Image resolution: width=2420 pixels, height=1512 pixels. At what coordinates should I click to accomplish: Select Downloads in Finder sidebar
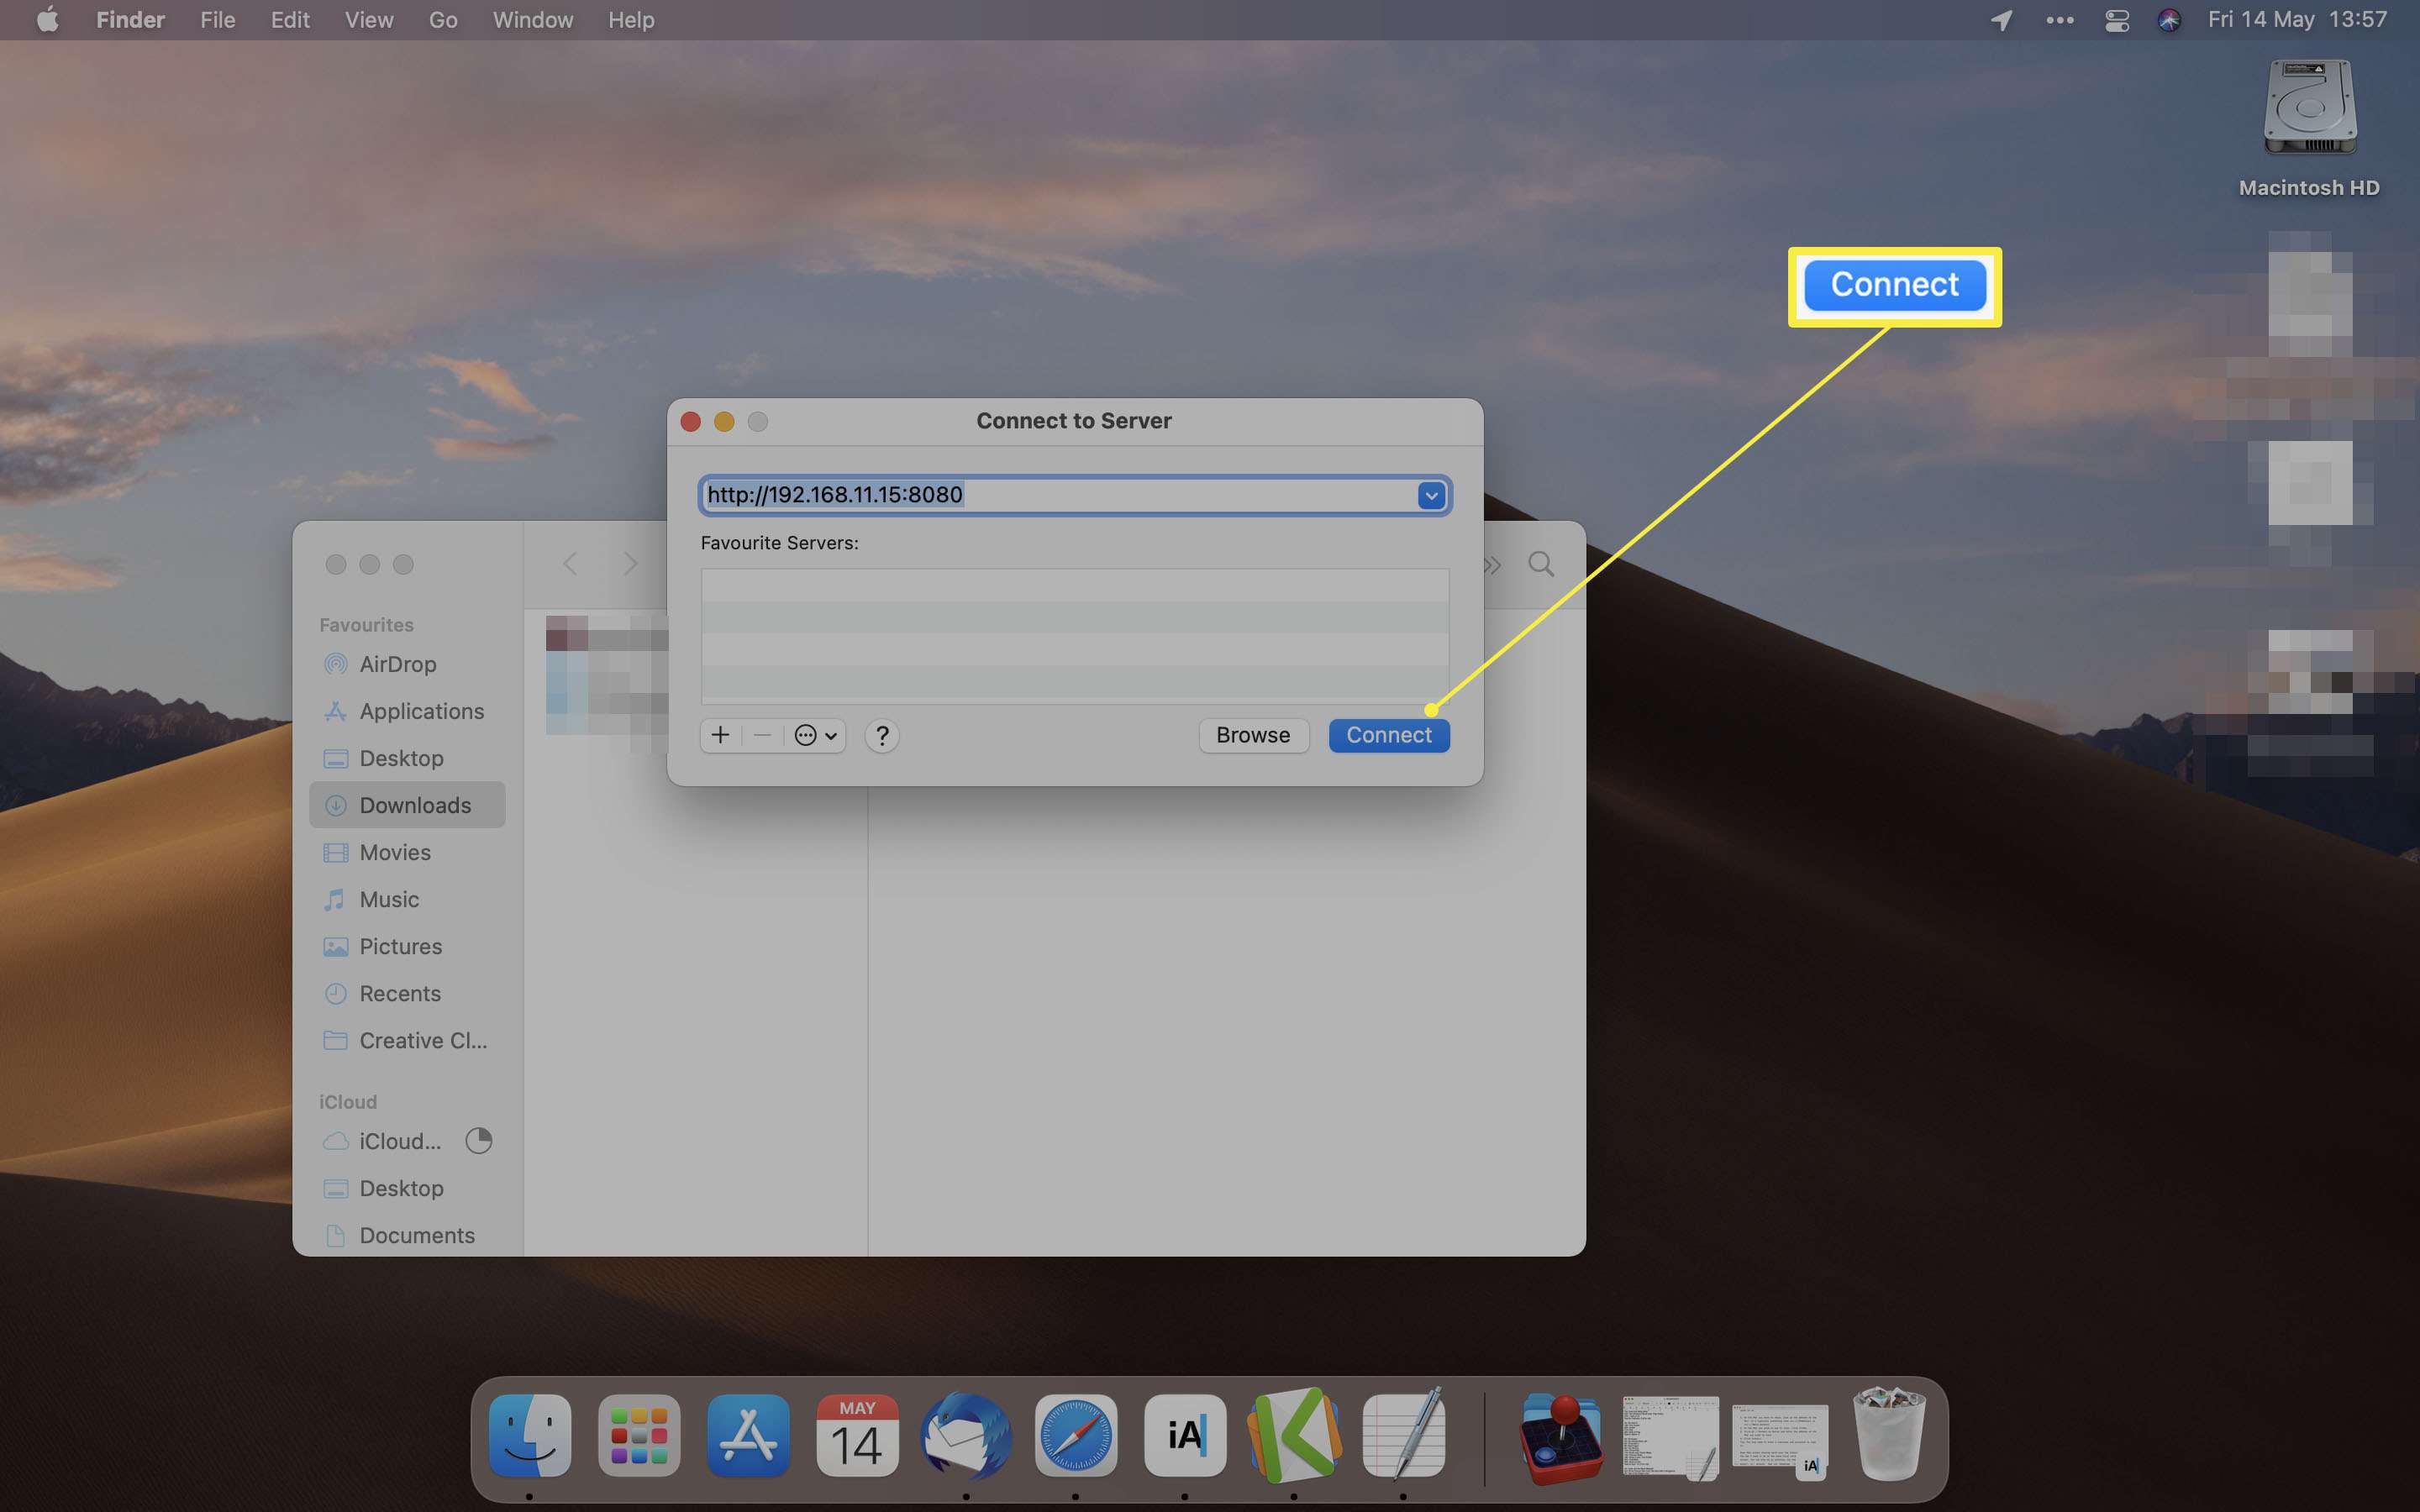pyautogui.click(x=407, y=805)
